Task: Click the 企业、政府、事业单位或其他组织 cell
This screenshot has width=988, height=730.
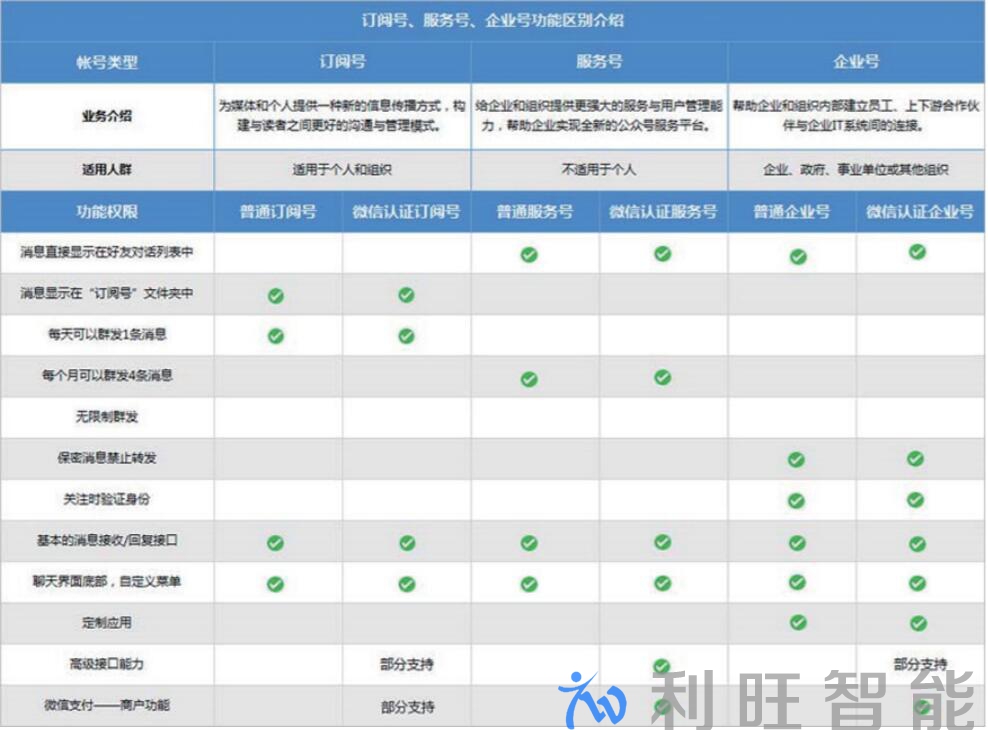Action: (x=856, y=169)
